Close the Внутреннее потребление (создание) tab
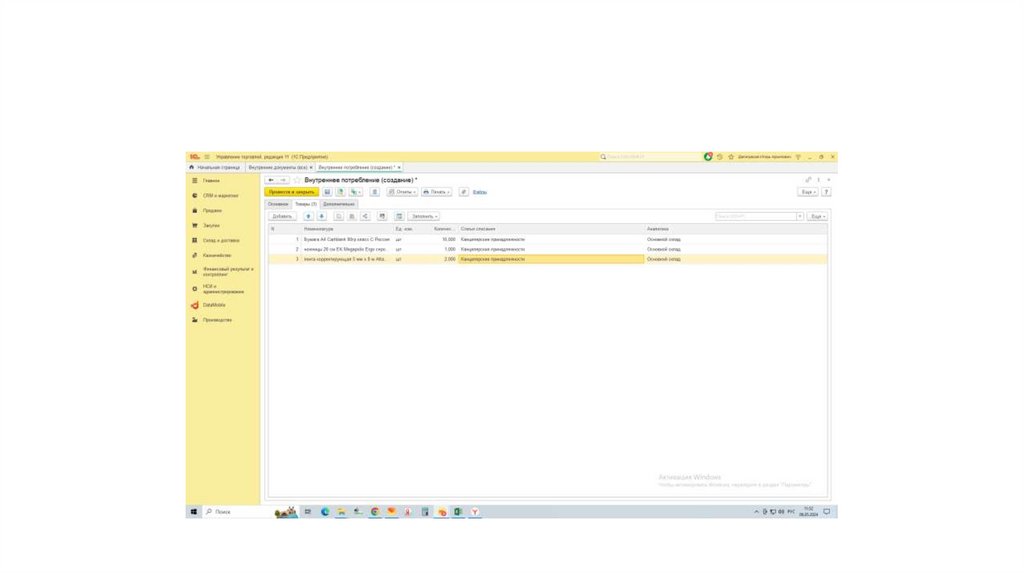This screenshot has width=1024, height=574. point(399,167)
